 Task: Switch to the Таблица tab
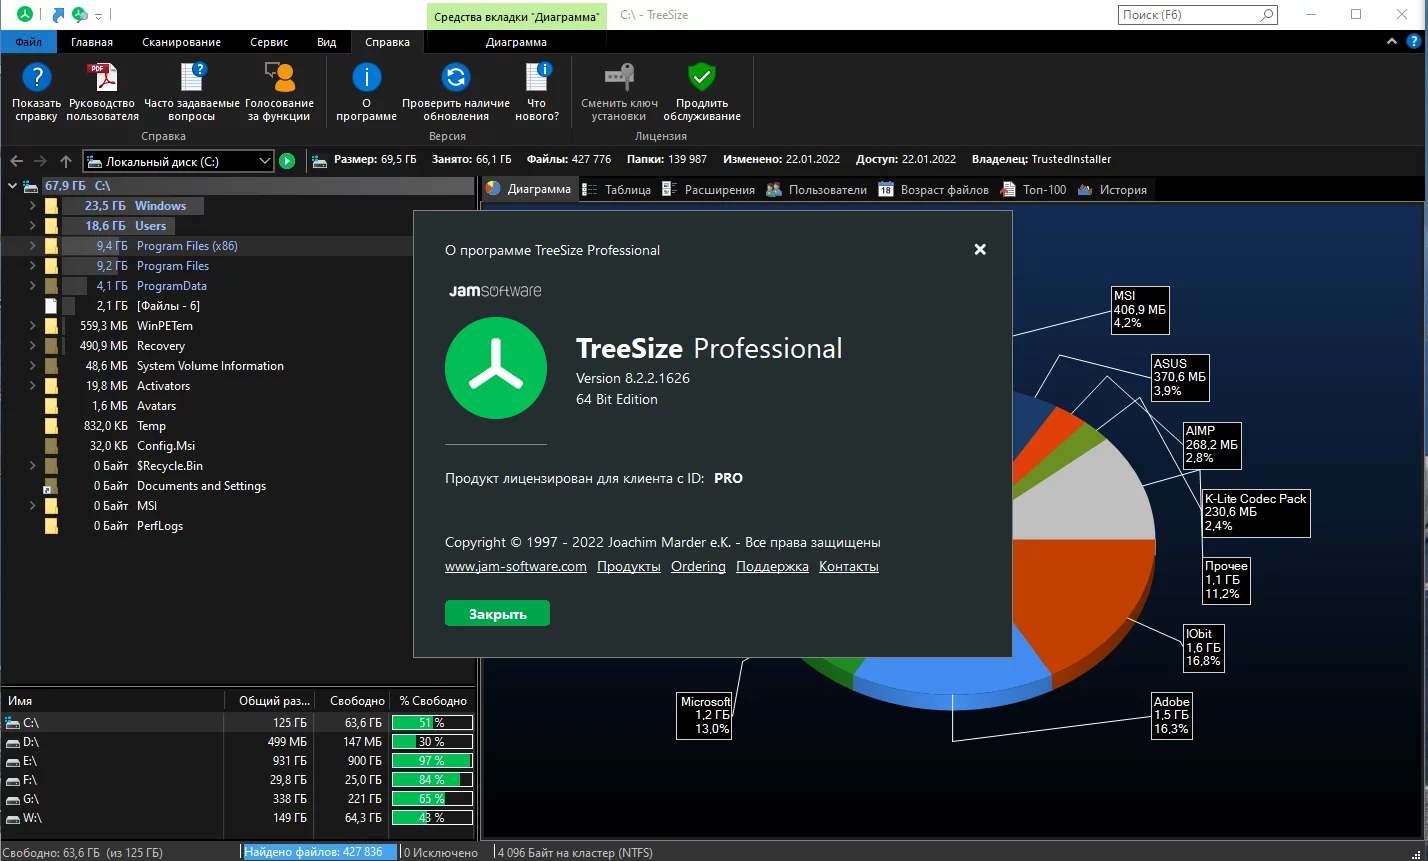617,190
